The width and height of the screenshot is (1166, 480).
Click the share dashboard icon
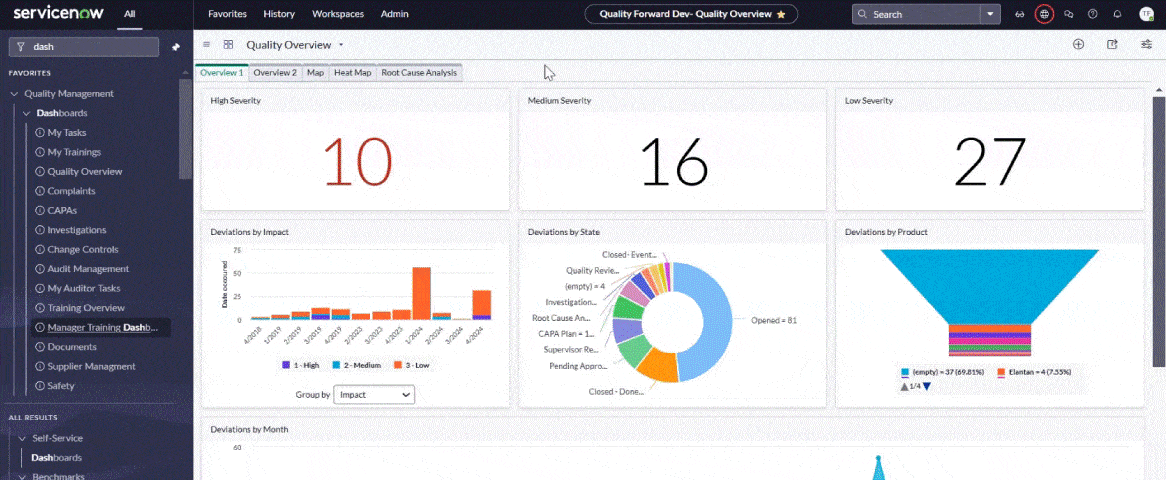tap(1112, 44)
